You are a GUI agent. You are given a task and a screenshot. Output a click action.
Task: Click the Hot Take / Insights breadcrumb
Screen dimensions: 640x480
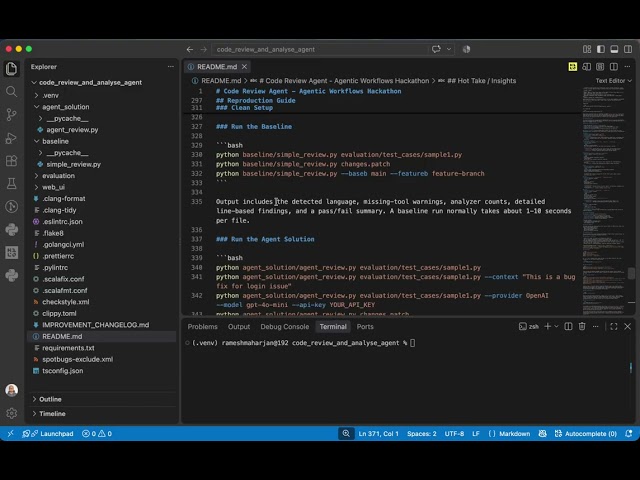481,81
